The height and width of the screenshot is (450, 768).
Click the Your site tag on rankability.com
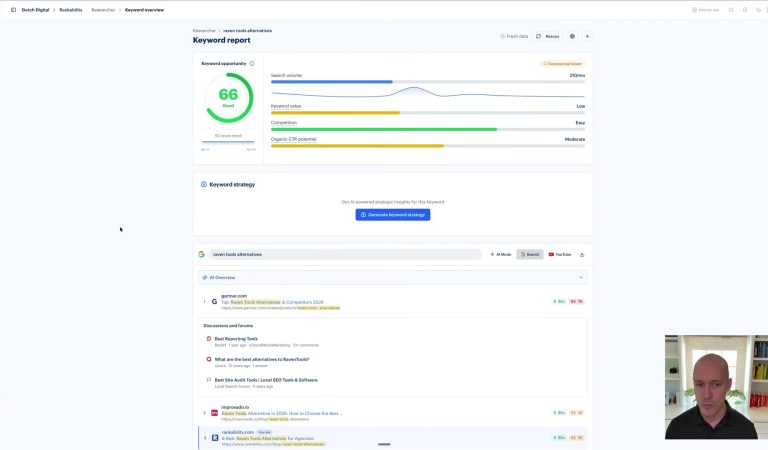264,432
